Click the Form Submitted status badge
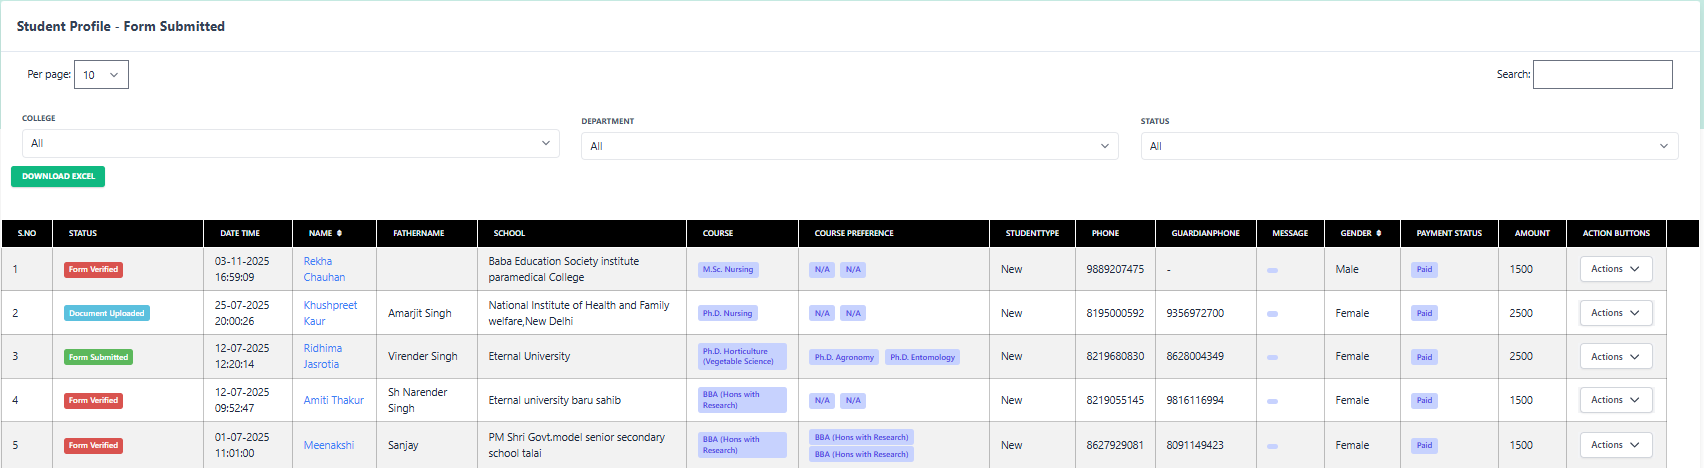1704x468 pixels. [98, 357]
